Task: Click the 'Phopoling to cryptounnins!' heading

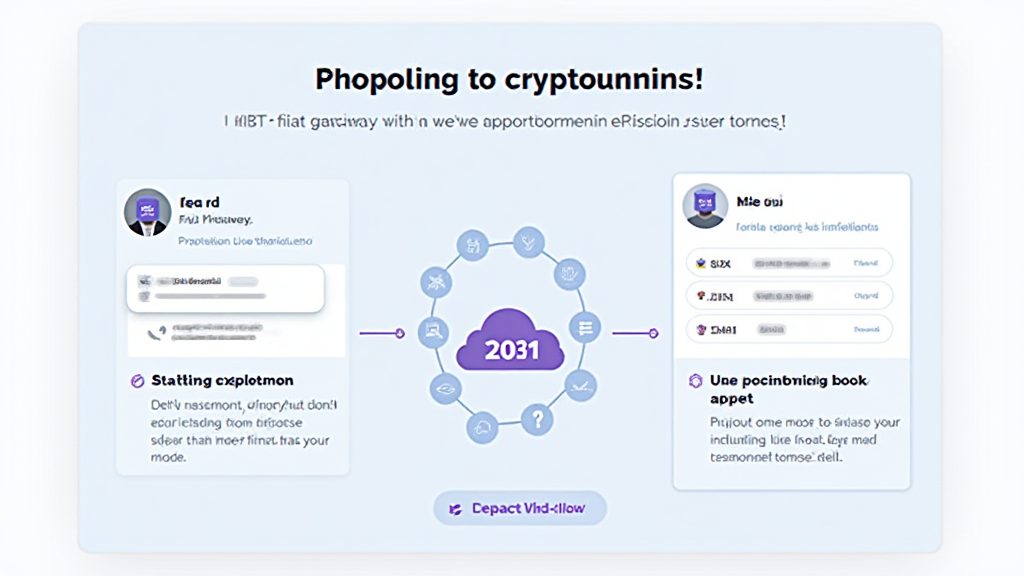Action: click(510, 79)
